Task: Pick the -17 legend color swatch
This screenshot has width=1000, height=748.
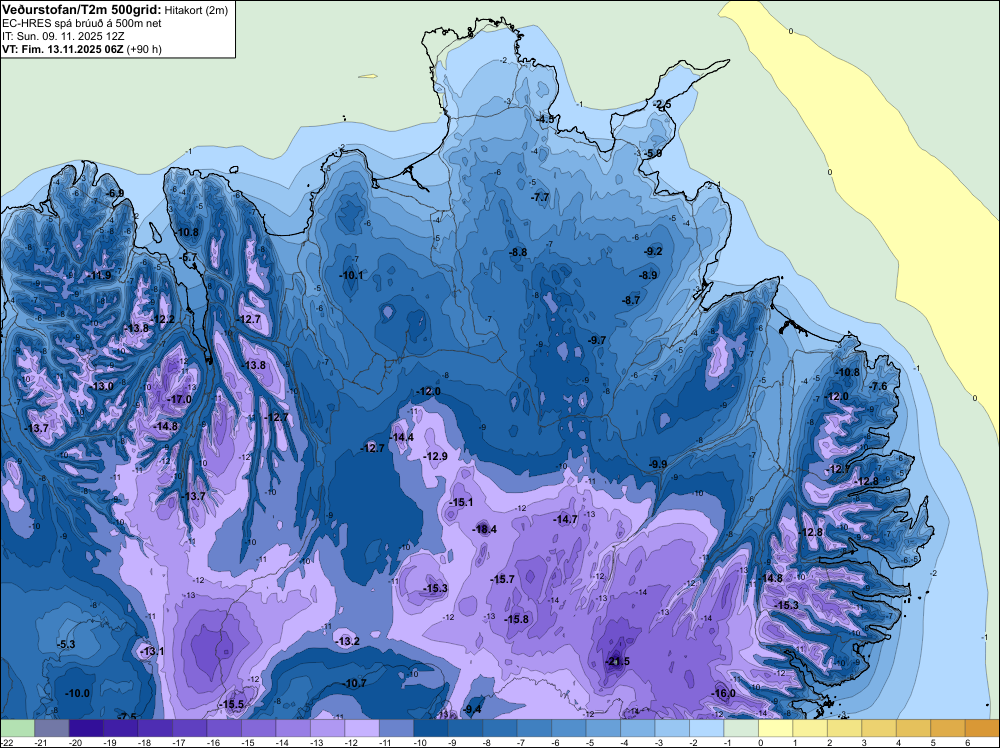Action: (189, 728)
